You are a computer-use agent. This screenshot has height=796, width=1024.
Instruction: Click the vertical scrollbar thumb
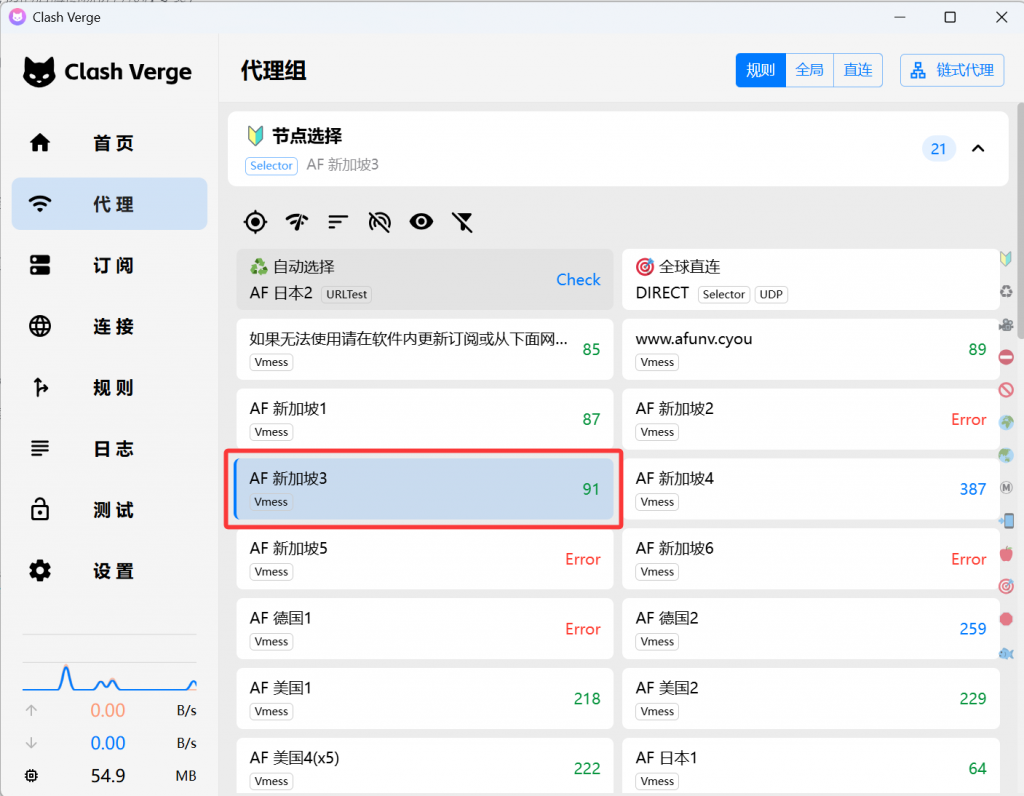(1020, 221)
